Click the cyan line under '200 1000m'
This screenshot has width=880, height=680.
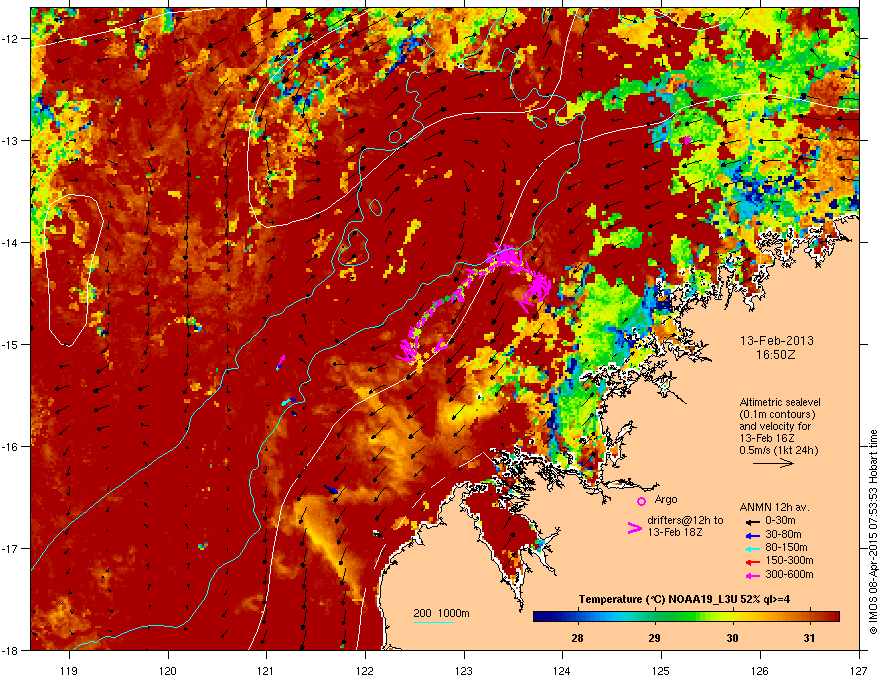[433, 622]
